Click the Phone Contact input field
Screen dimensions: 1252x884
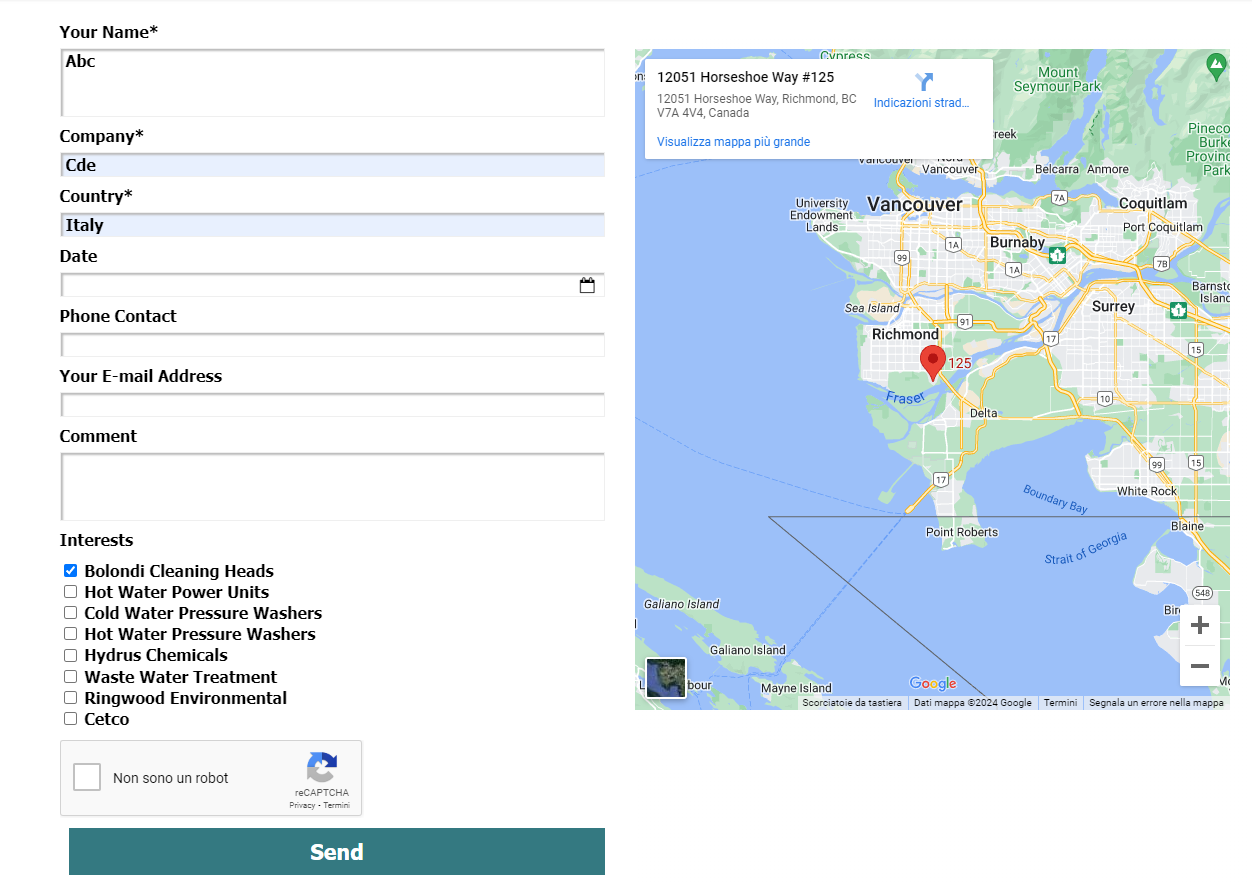pos(333,345)
